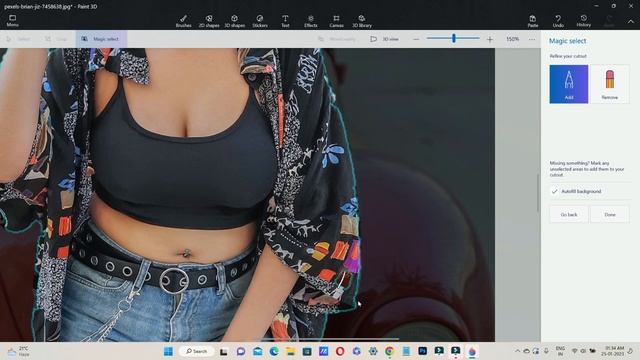Open Settings gear from the taskbar
This screenshot has height=360, width=640.
tap(373, 351)
